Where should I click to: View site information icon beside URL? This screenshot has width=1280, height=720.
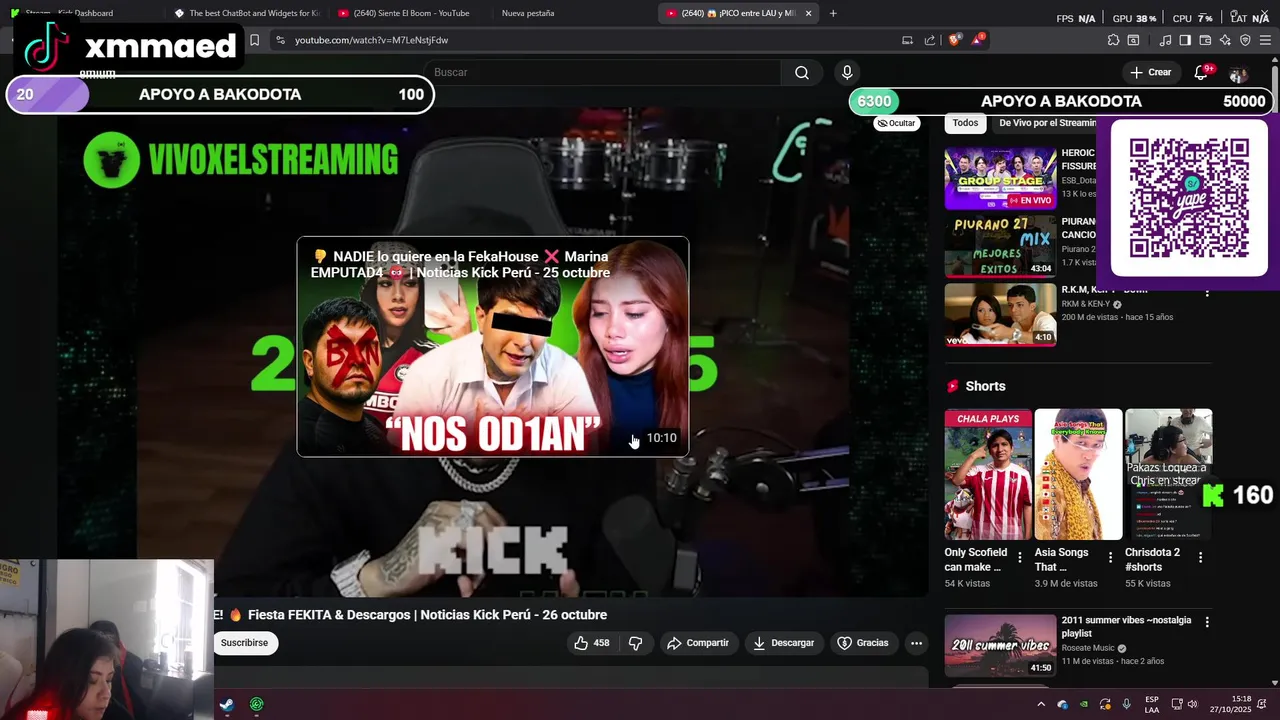point(280,40)
